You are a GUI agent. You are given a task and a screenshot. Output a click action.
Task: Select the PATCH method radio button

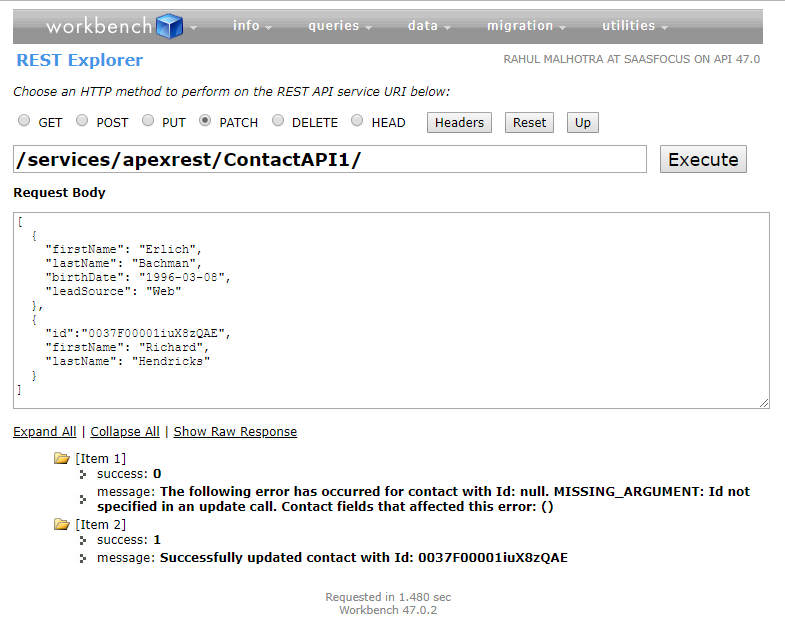pyautogui.click(x=205, y=120)
